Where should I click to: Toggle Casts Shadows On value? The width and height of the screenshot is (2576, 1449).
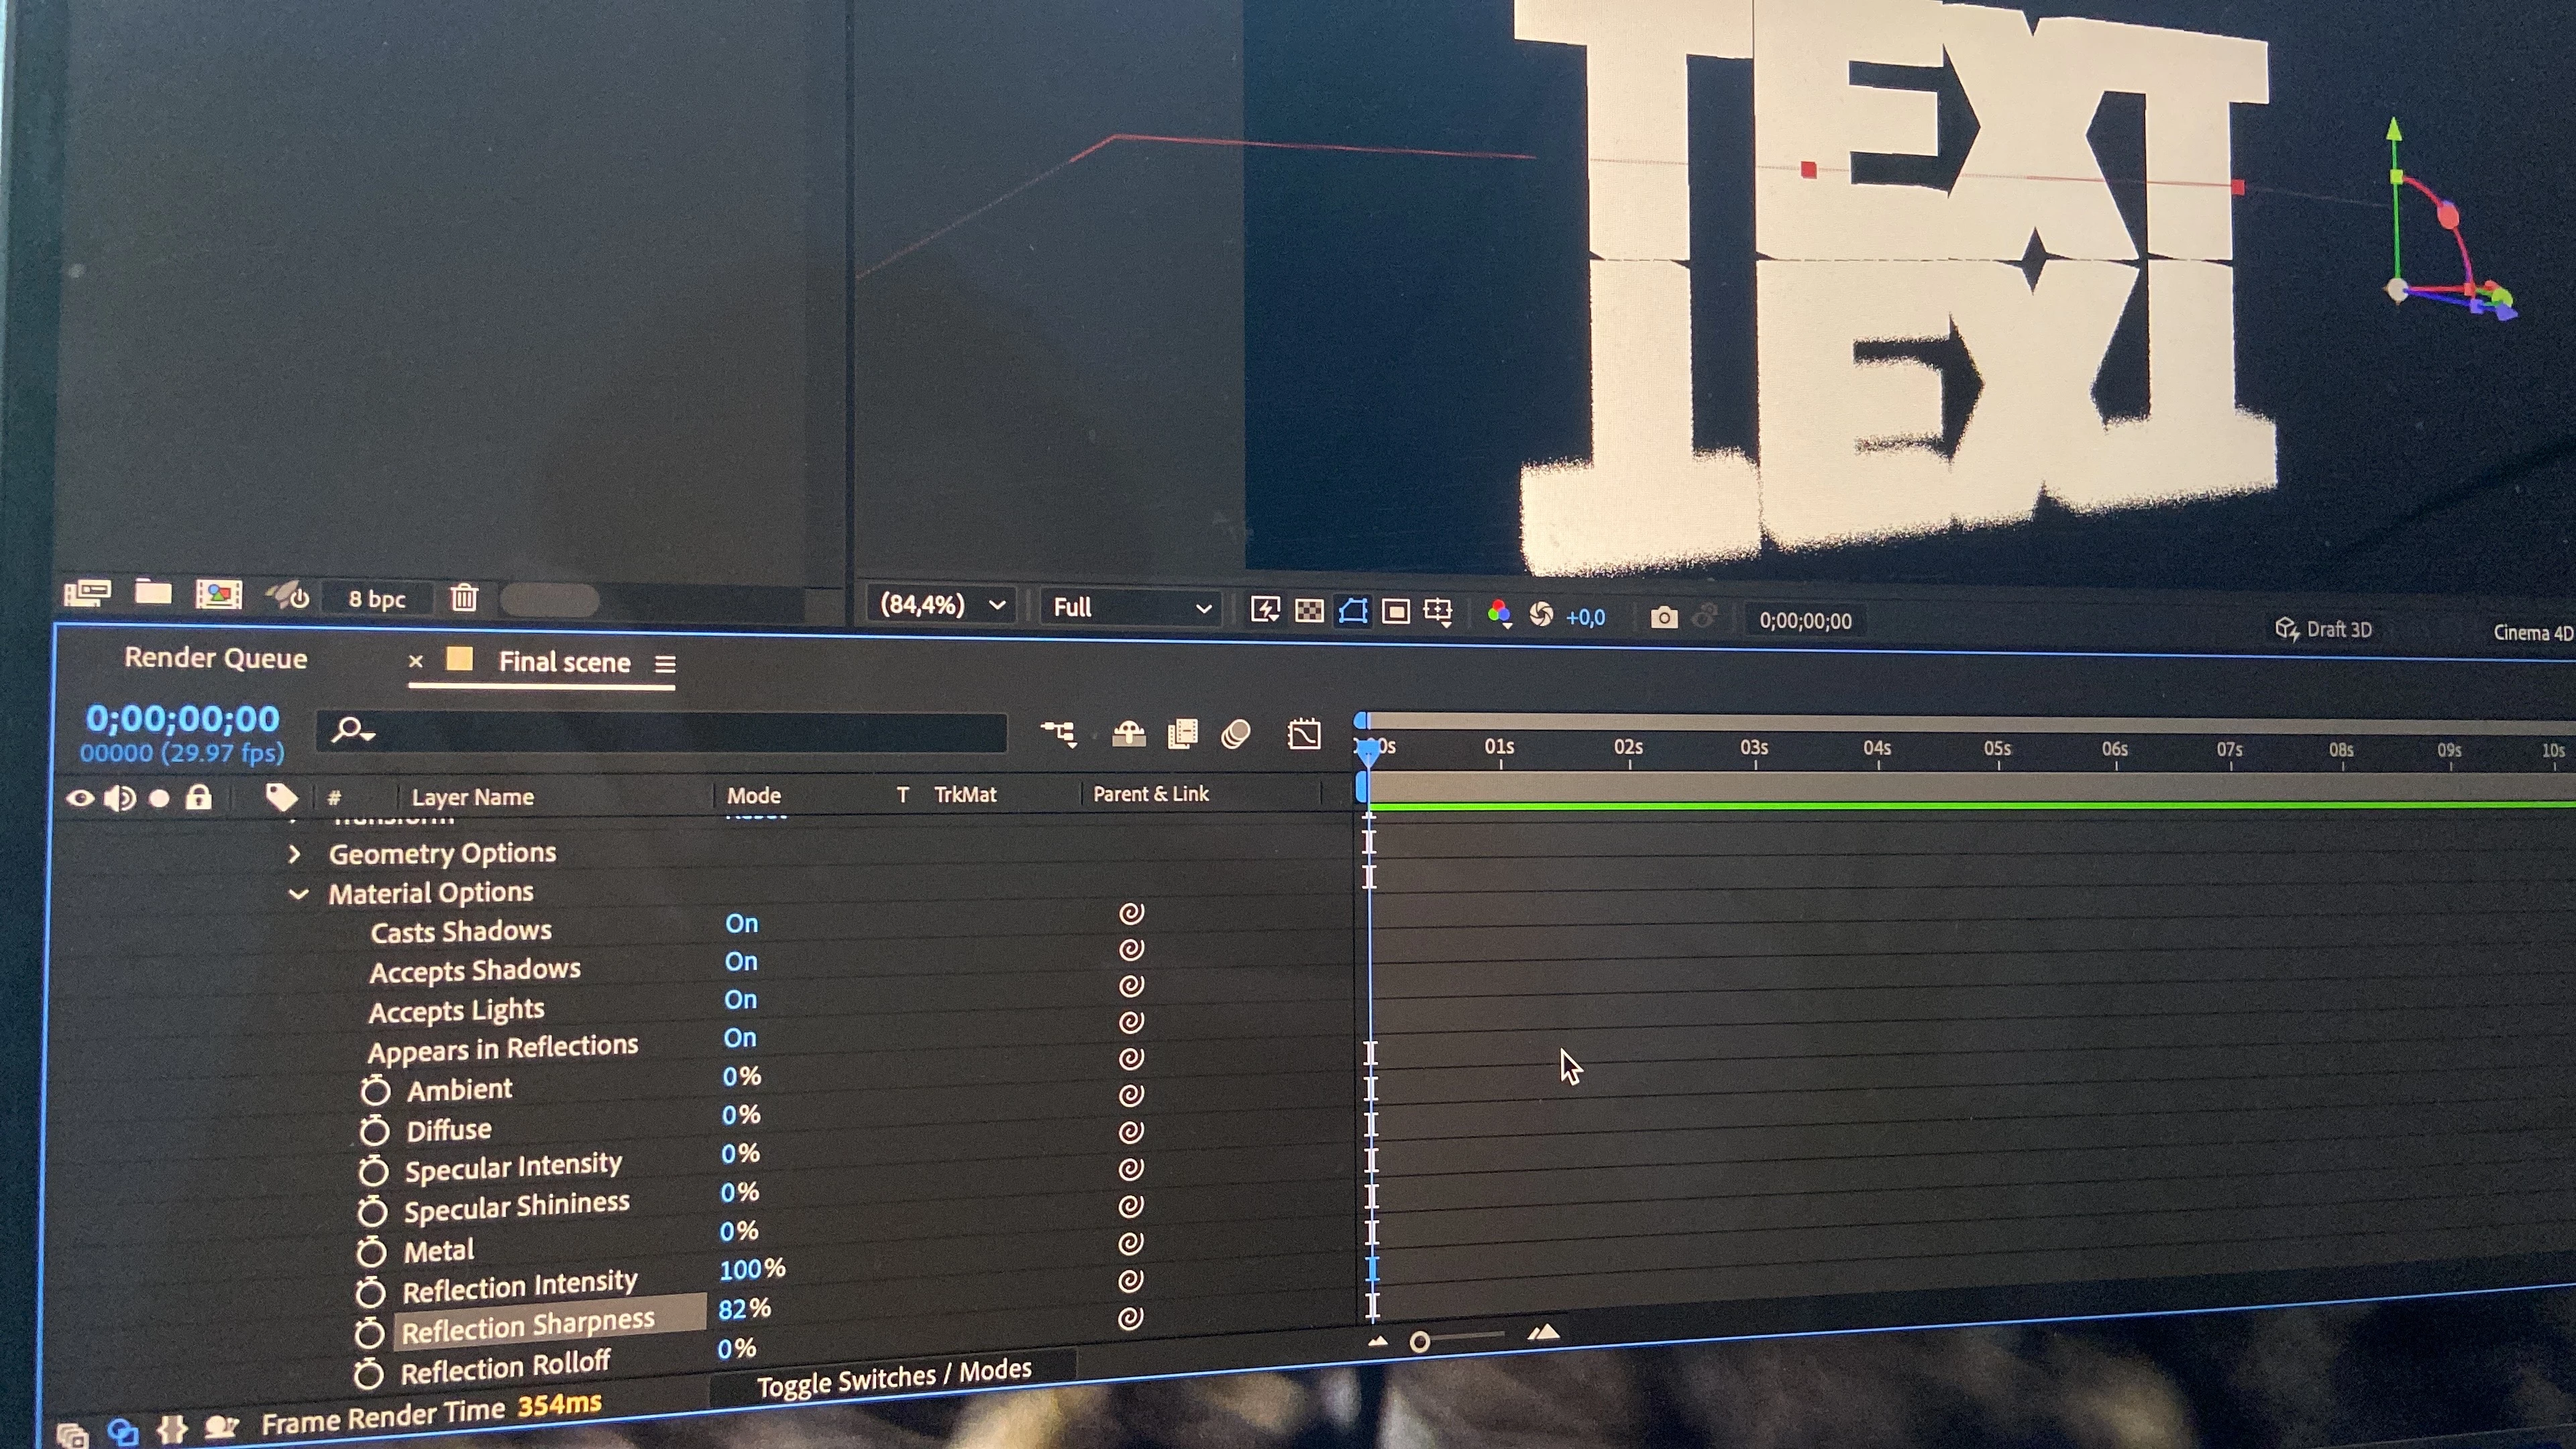tap(741, 923)
